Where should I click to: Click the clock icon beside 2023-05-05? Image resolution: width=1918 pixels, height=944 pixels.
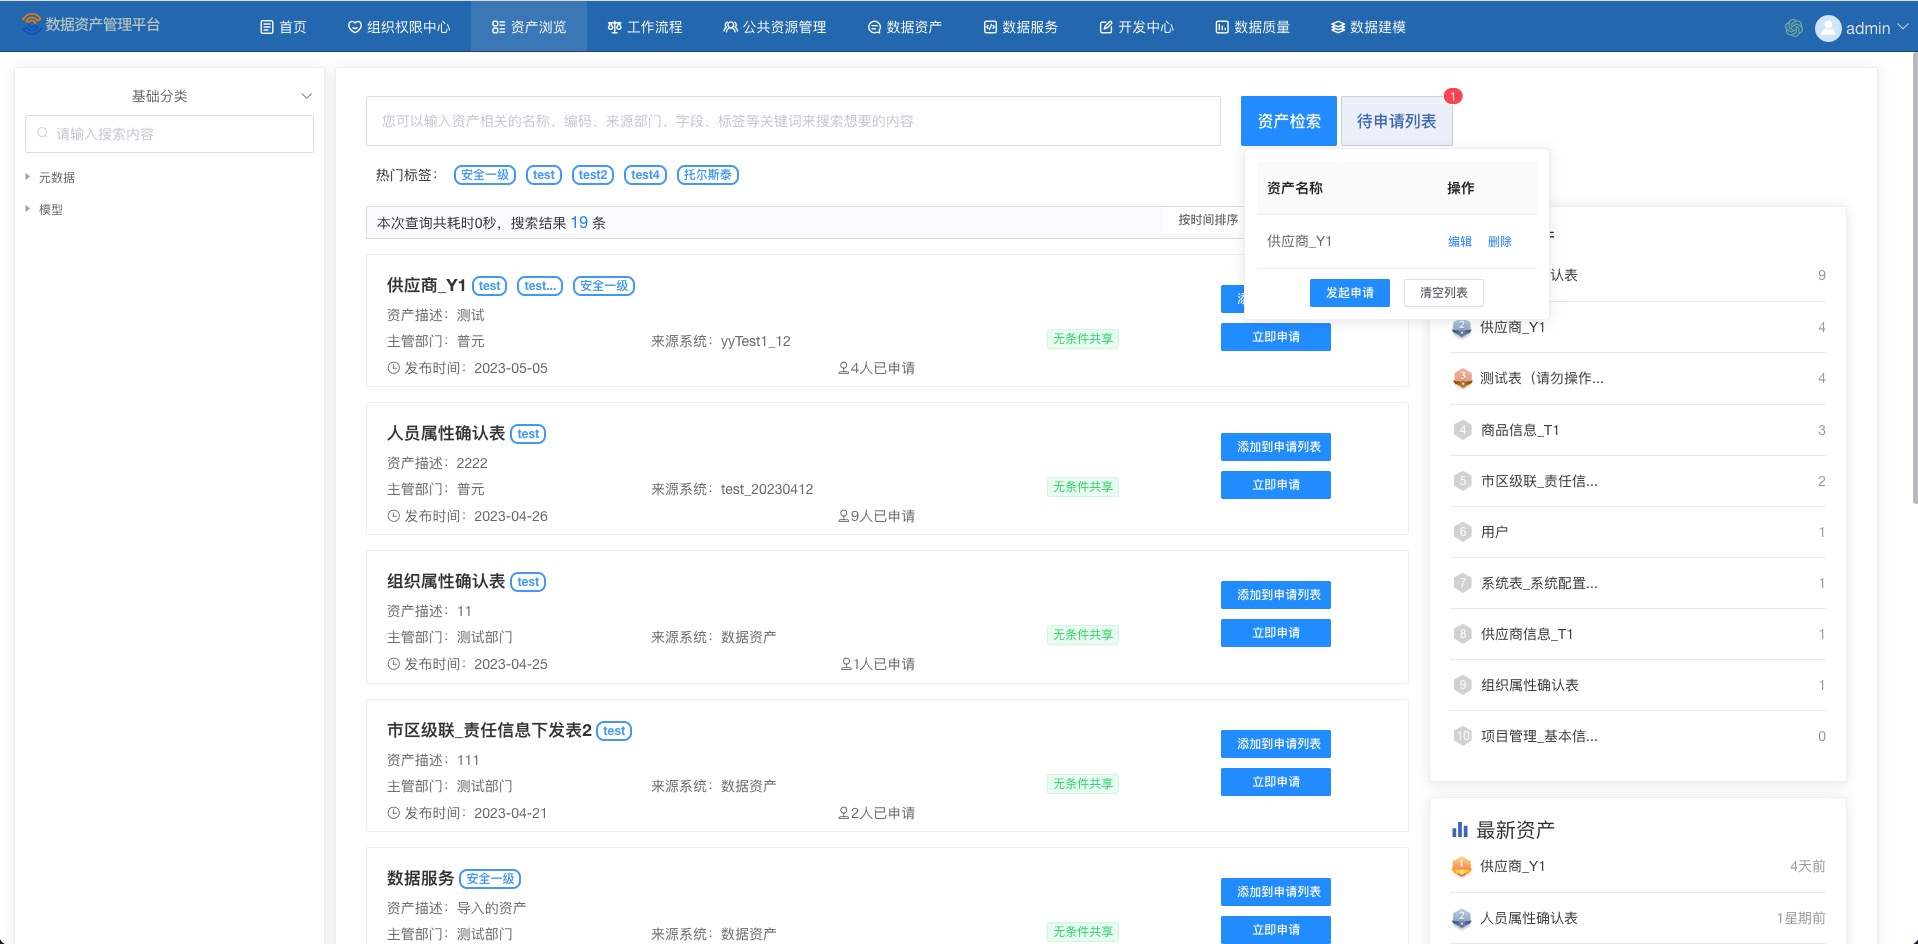click(393, 368)
